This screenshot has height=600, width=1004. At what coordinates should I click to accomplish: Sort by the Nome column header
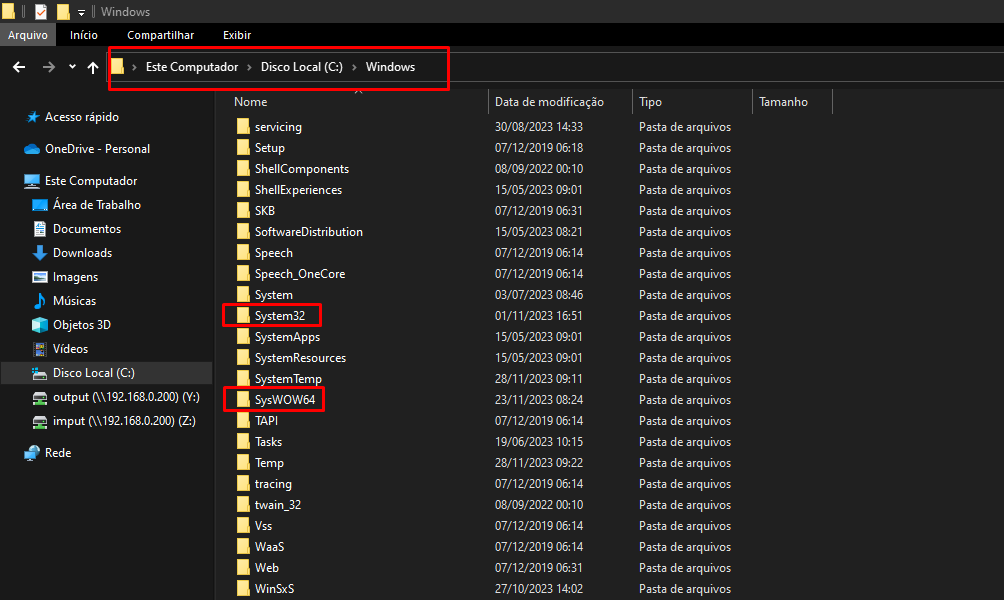(251, 102)
